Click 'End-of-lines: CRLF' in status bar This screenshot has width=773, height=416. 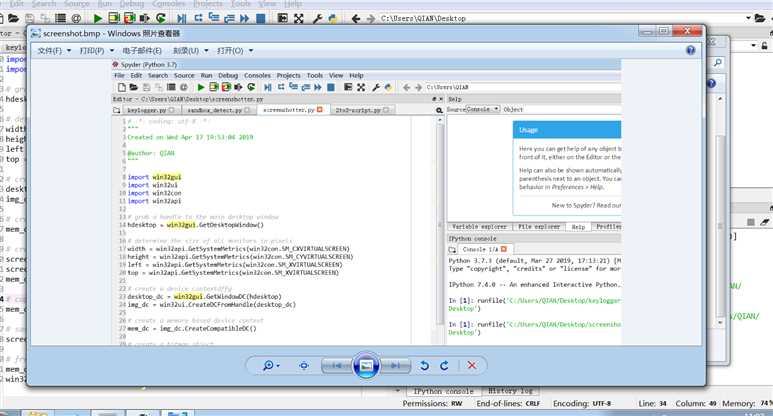pyautogui.click(x=508, y=404)
